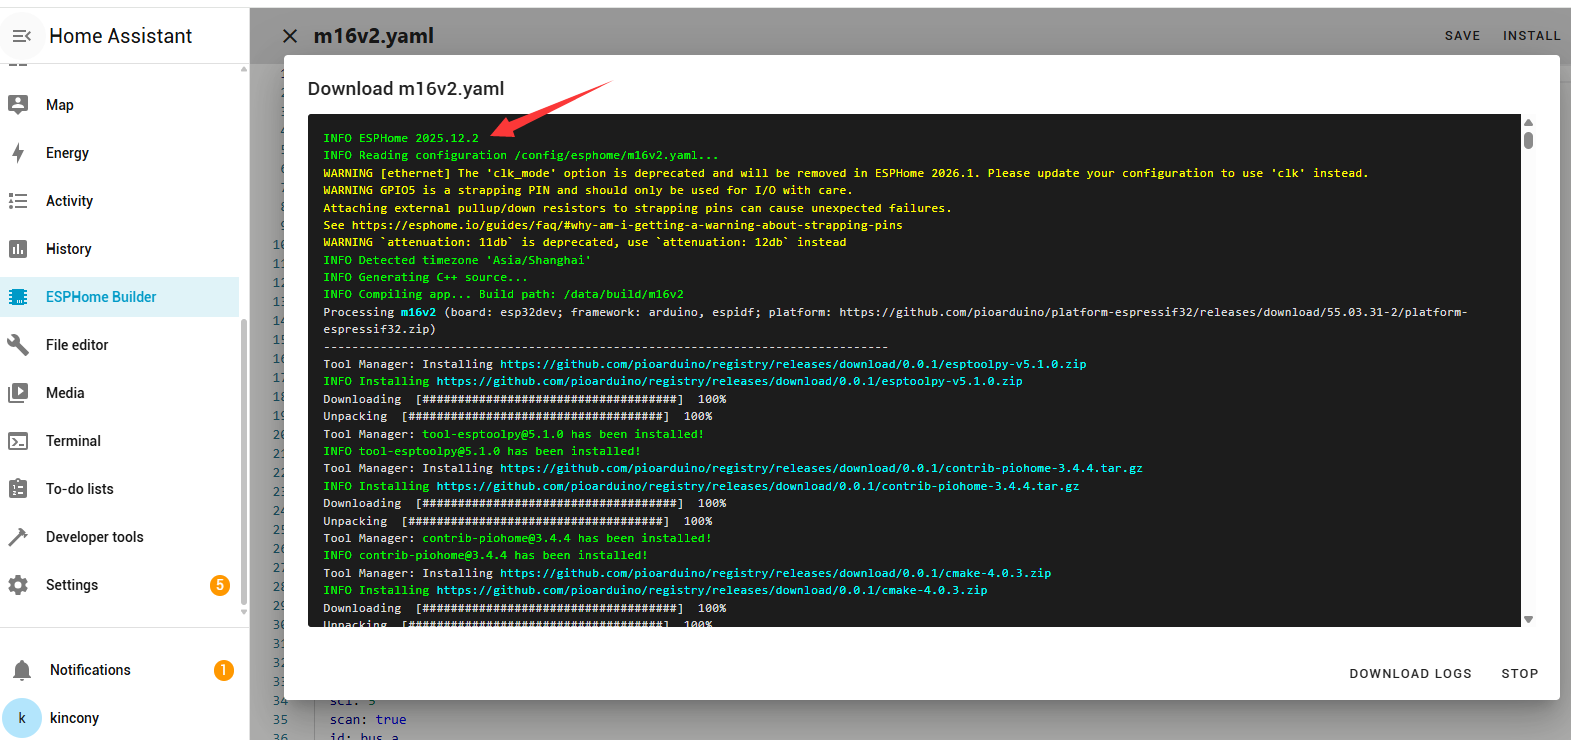The width and height of the screenshot is (1571, 740).
Task: Click the History chart icon
Action: pyautogui.click(x=18, y=249)
